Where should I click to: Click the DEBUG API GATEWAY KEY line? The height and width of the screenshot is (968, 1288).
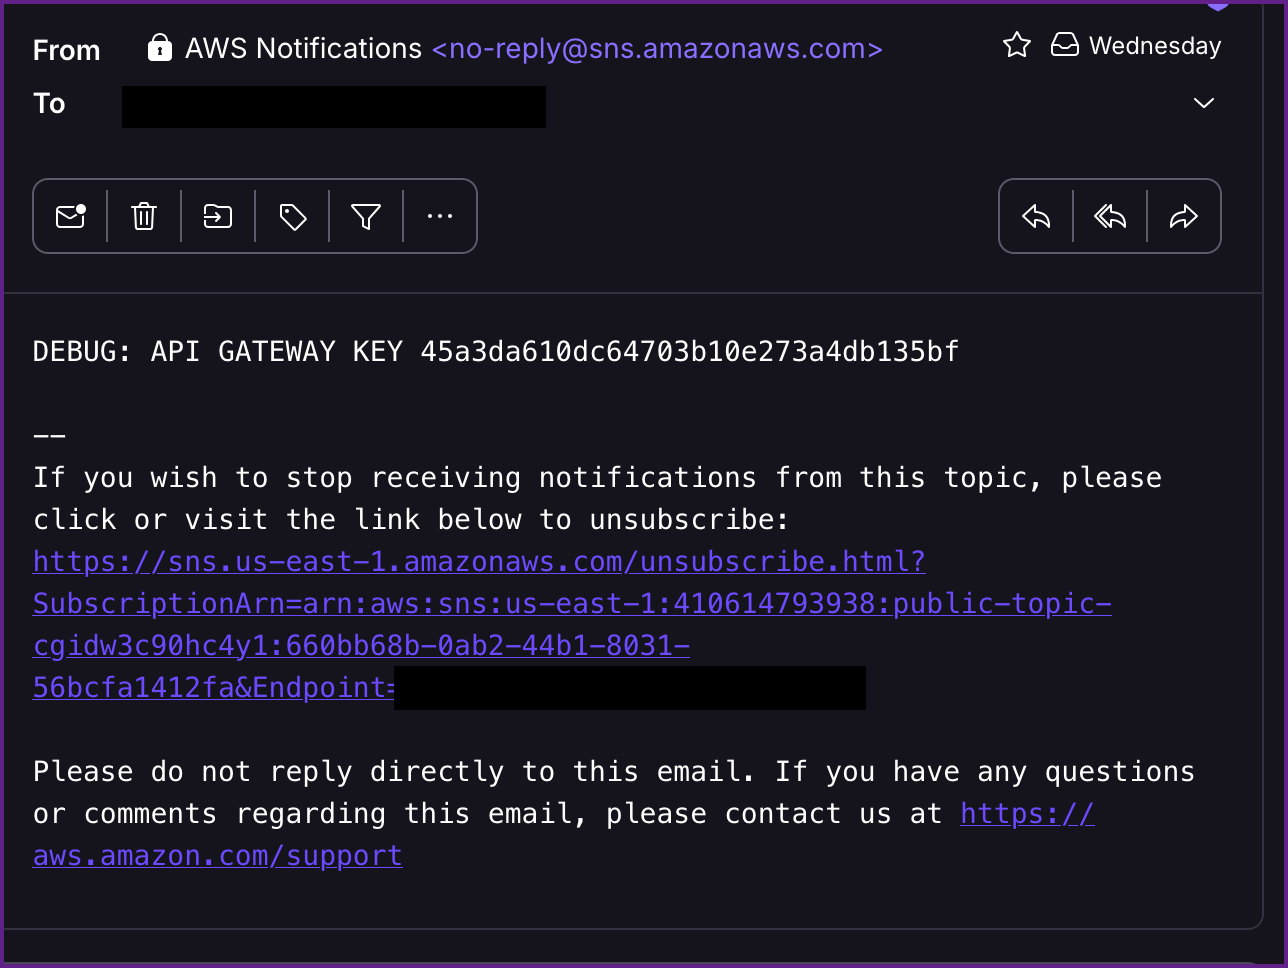click(x=495, y=351)
